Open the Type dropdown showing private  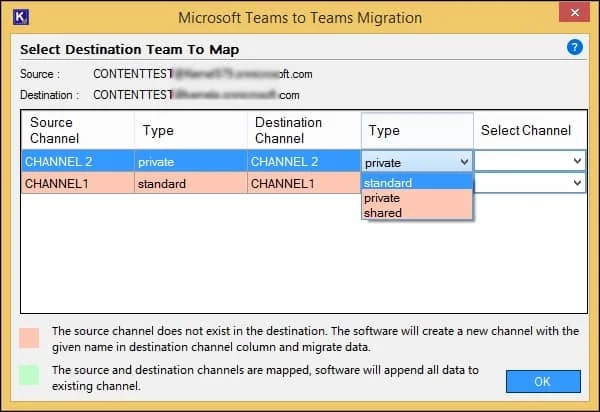coord(417,163)
